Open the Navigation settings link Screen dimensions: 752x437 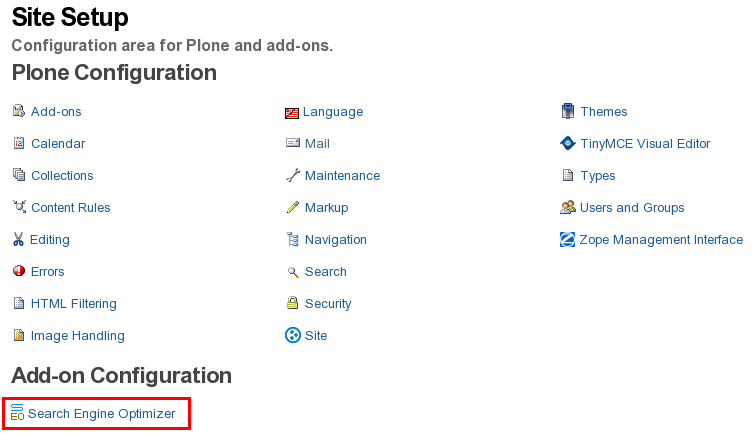335,240
